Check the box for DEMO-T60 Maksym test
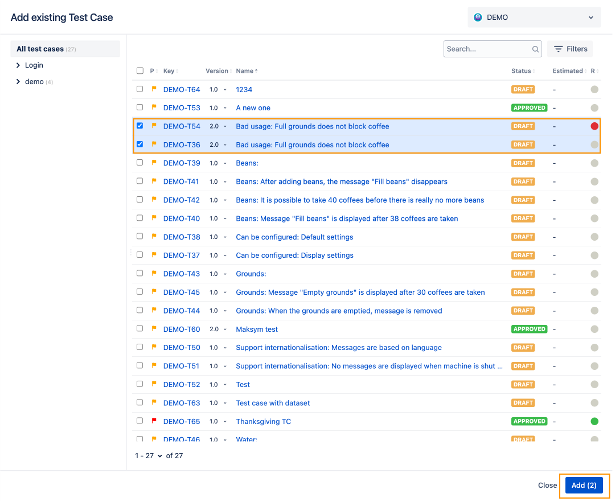 click(x=140, y=329)
